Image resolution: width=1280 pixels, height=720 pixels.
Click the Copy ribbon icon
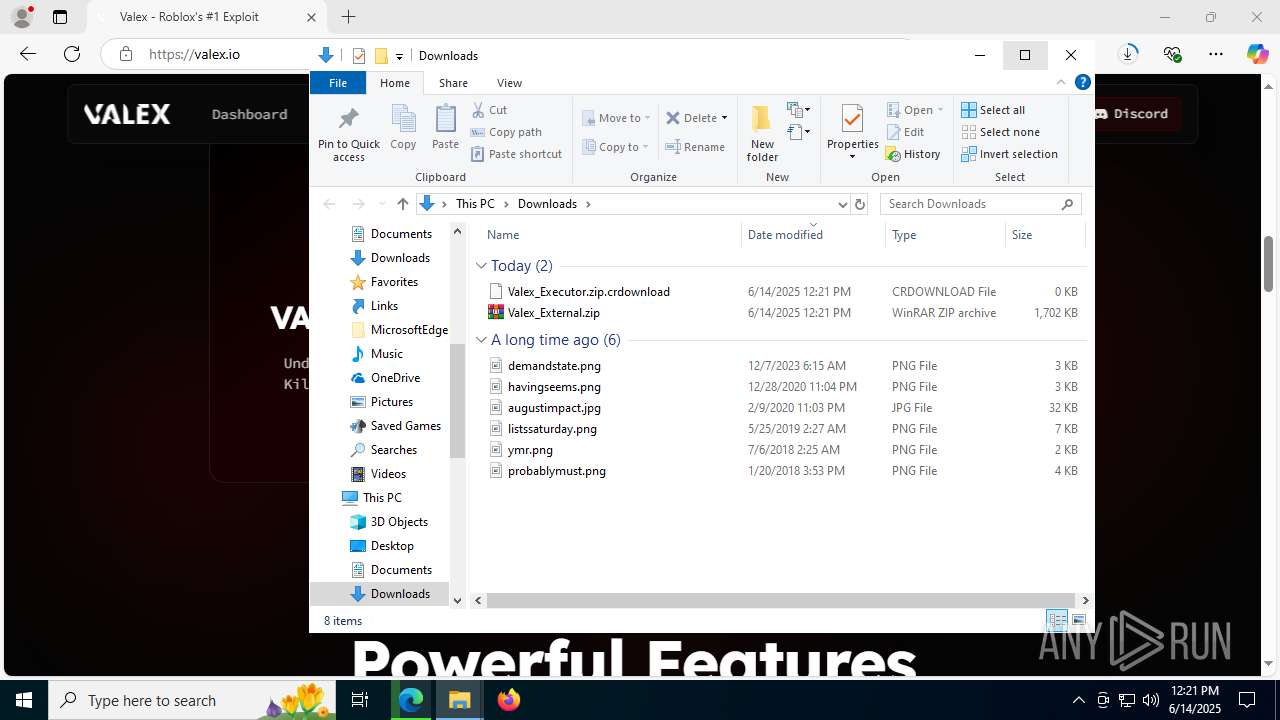pyautogui.click(x=403, y=119)
